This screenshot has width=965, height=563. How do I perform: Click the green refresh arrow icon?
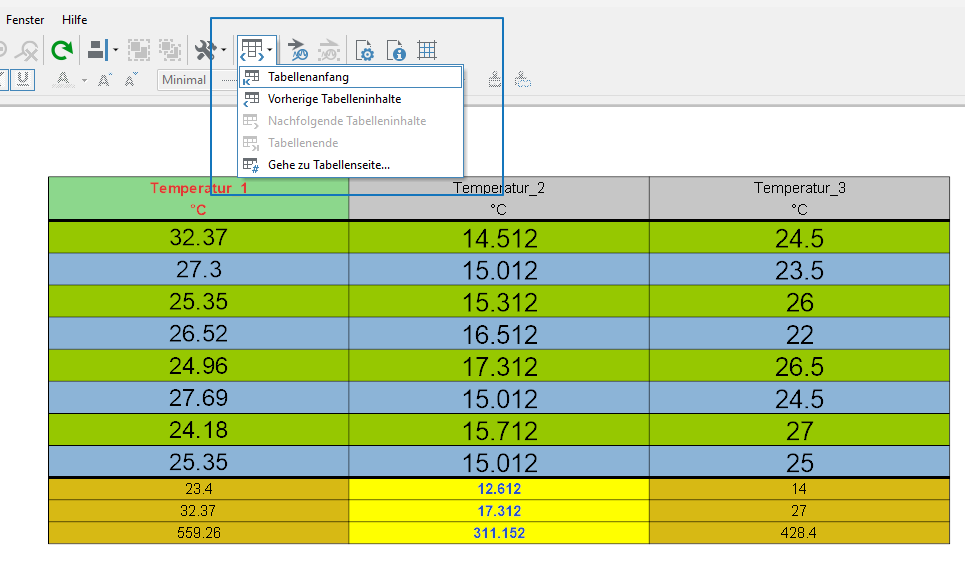tap(62, 49)
